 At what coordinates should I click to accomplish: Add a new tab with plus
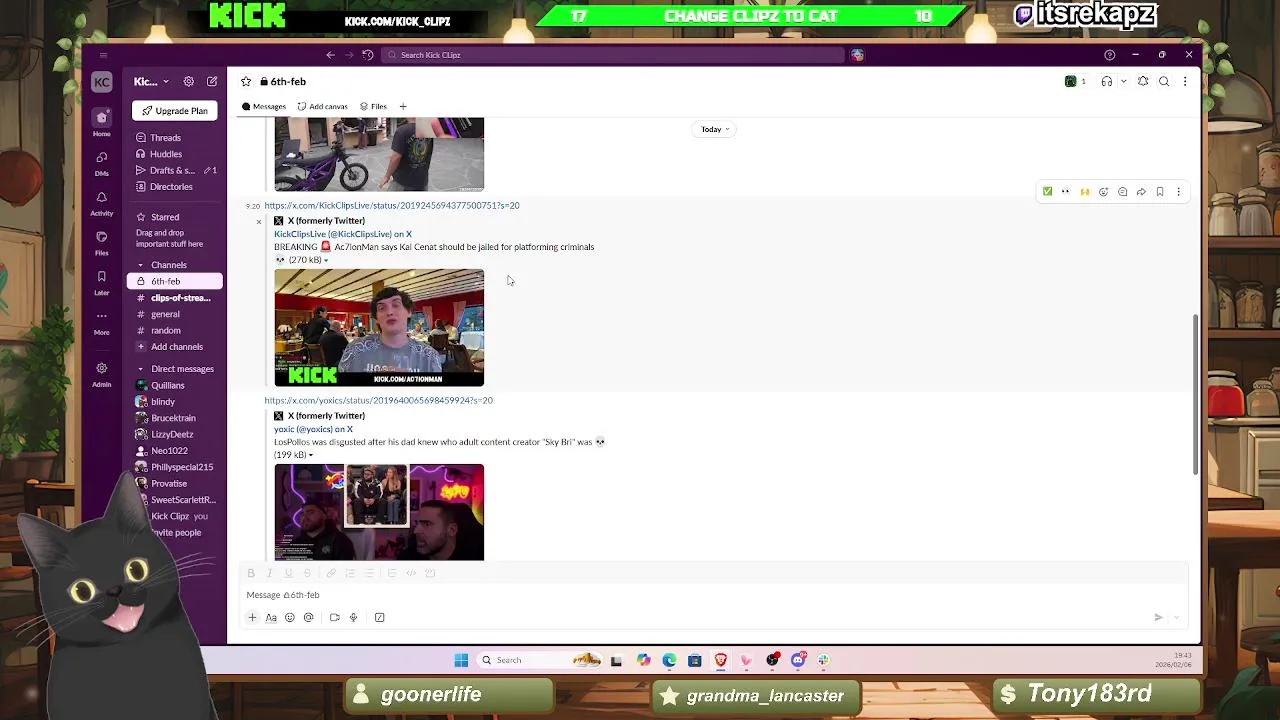(x=403, y=106)
